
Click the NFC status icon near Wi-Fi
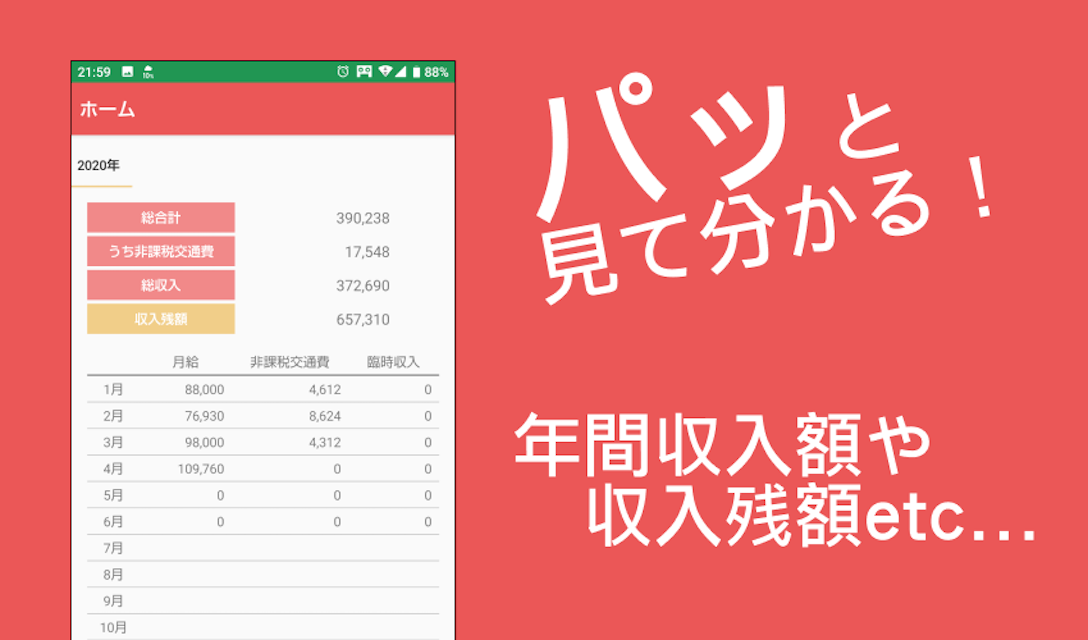pyautogui.click(x=364, y=69)
